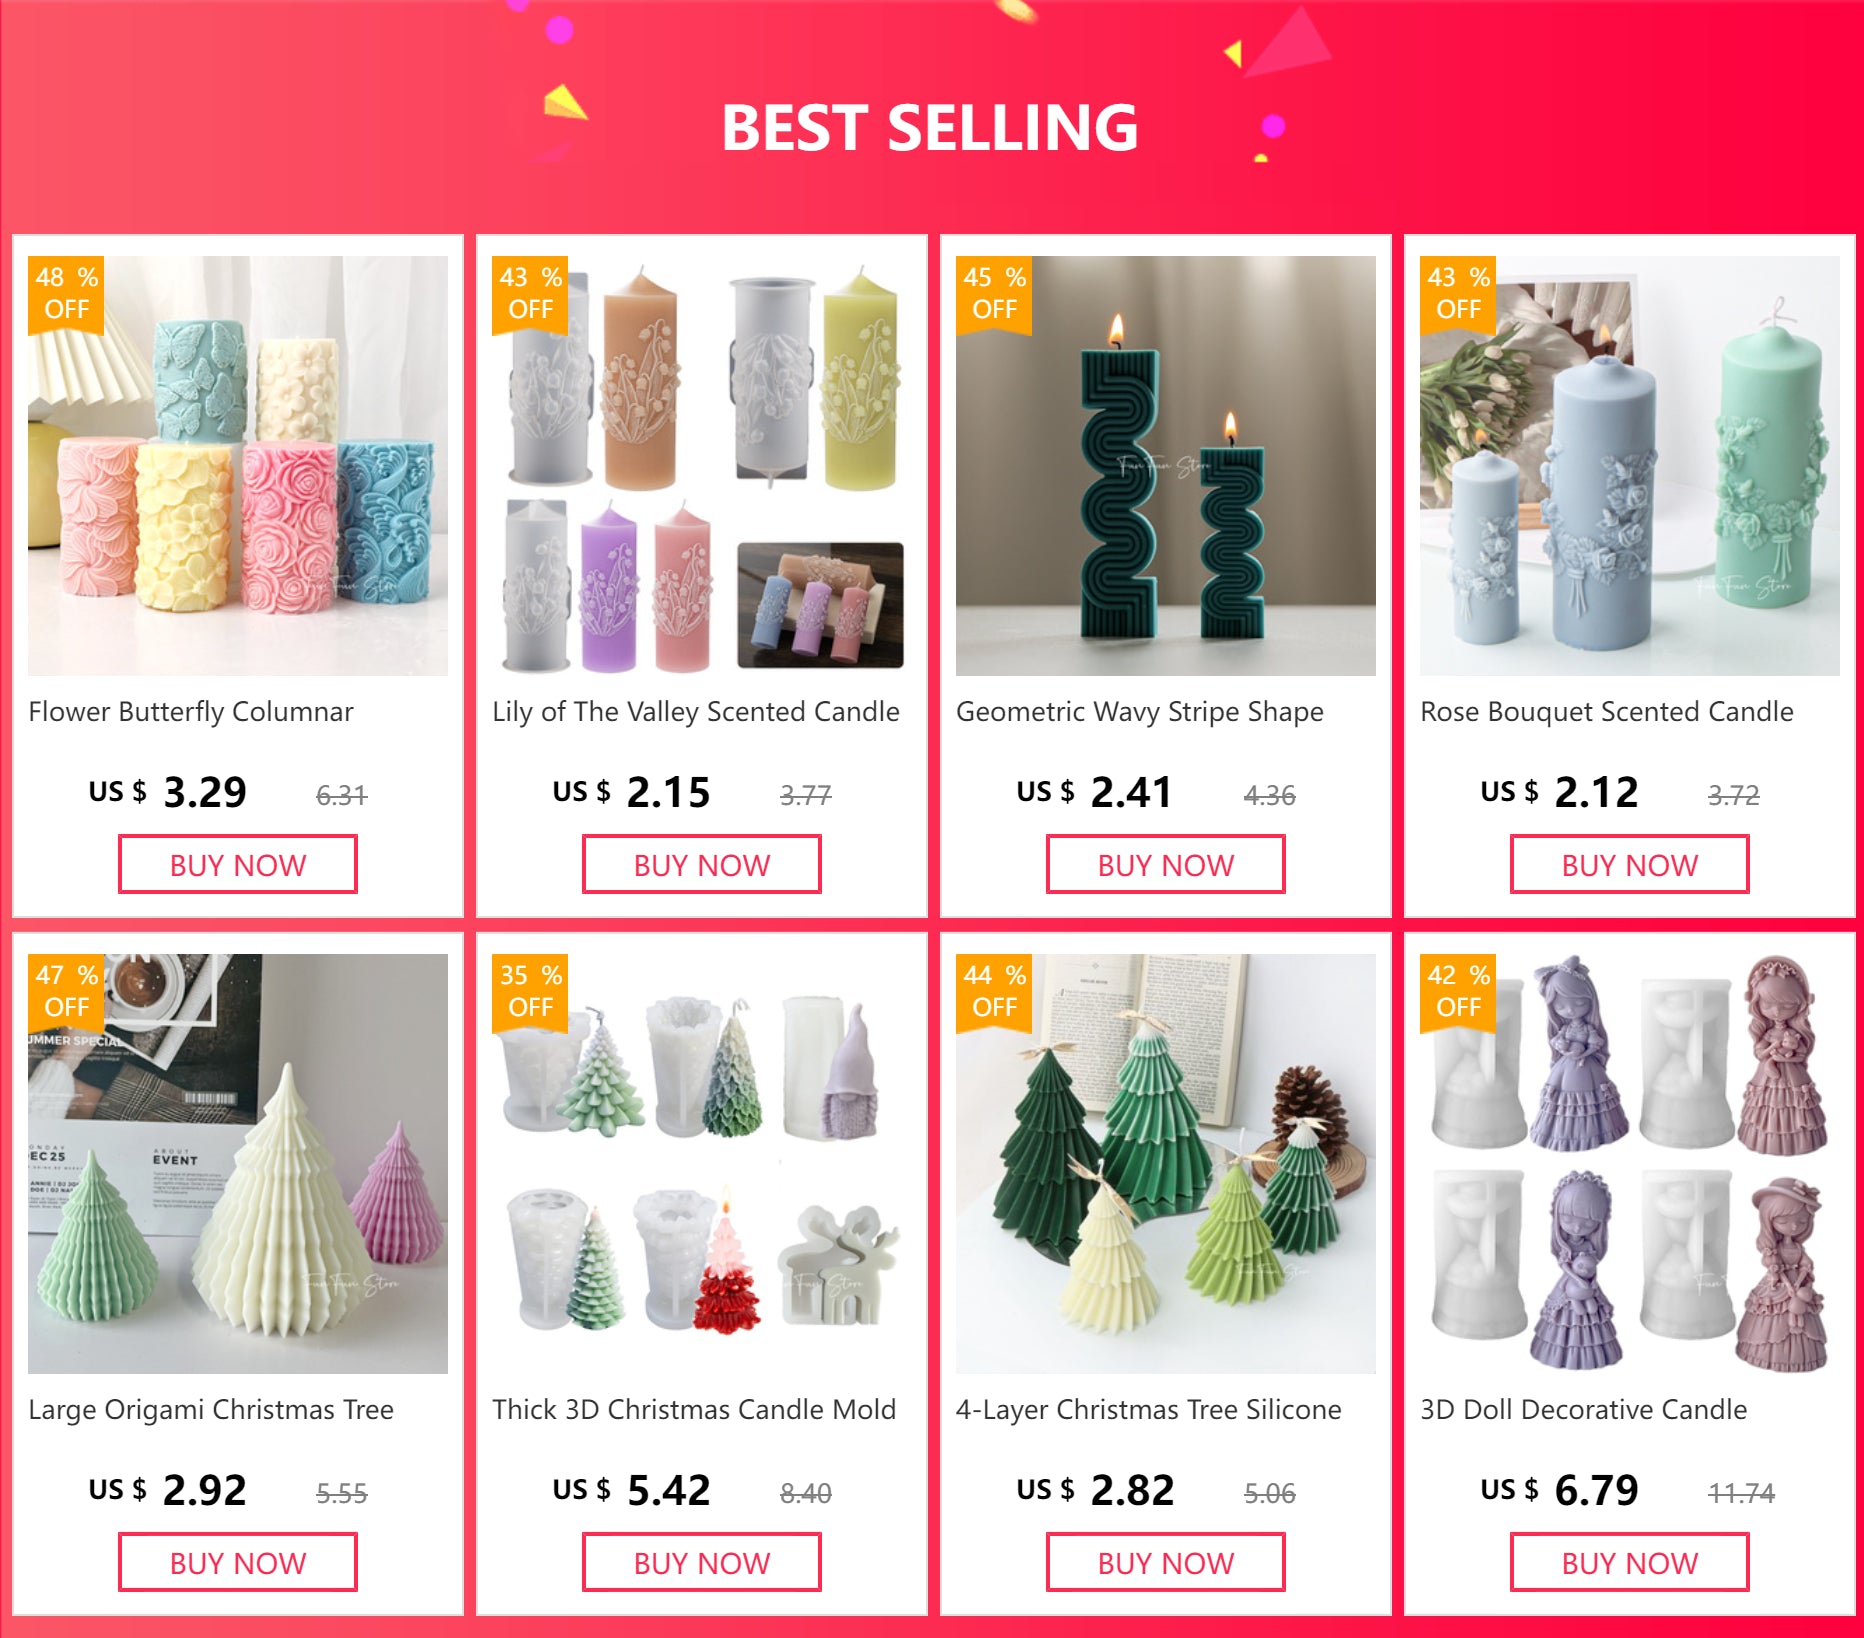This screenshot has height=1638, width=1864.
Task: Click BUY NOW under Large Origami Christmas Tree
Action: coord(238,1563)
